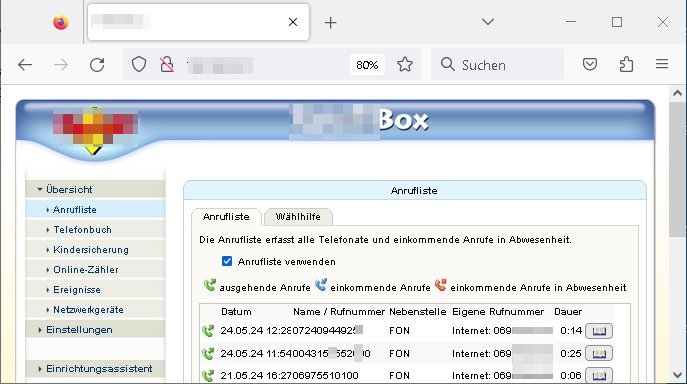This screenshot has width=687, height=384.
Task: Open Anrufliste in the sidebar
Action: (95, 210)
